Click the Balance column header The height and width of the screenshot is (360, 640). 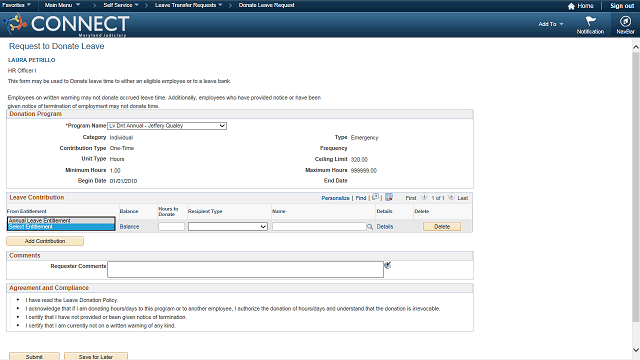click(129, 211)
